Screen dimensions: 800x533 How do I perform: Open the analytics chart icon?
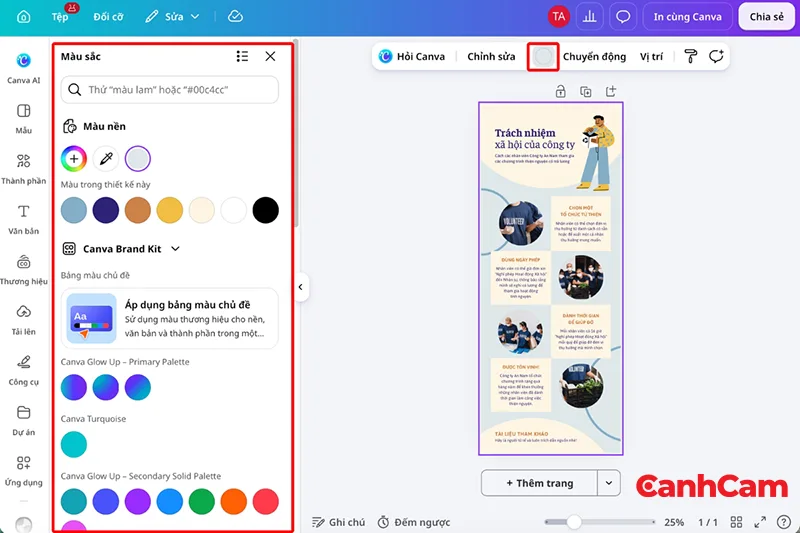tap(589, 17)
